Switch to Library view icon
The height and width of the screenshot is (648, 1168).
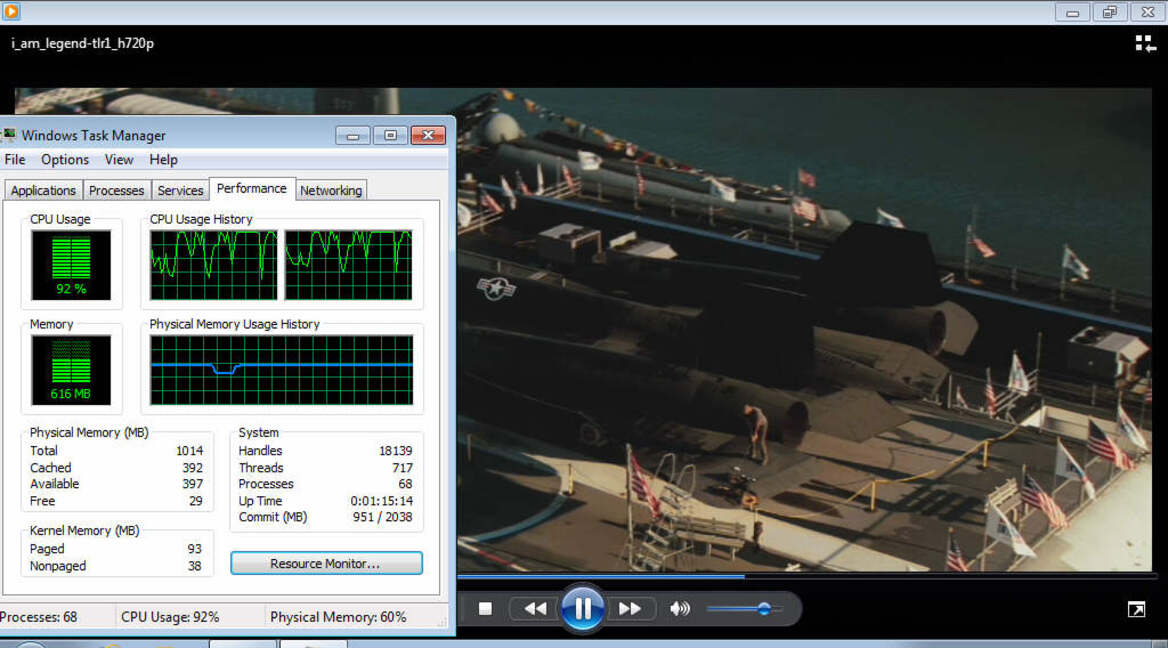(x=1145, y=44)
